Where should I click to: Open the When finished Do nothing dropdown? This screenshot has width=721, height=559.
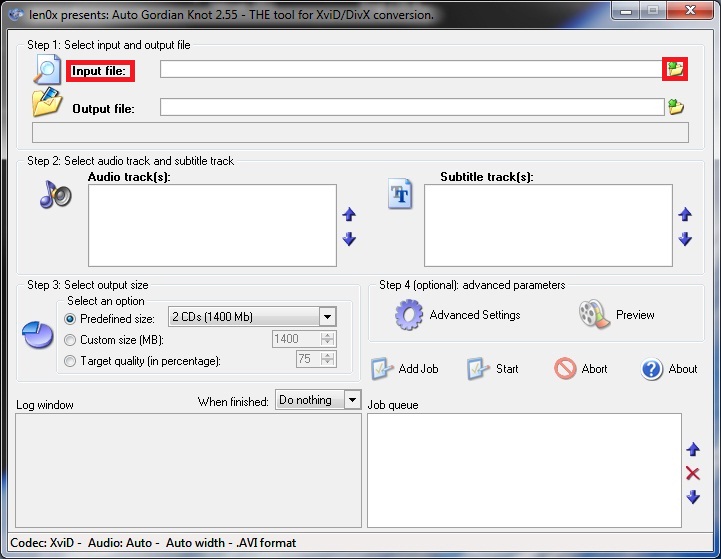(x=352, y=400)
